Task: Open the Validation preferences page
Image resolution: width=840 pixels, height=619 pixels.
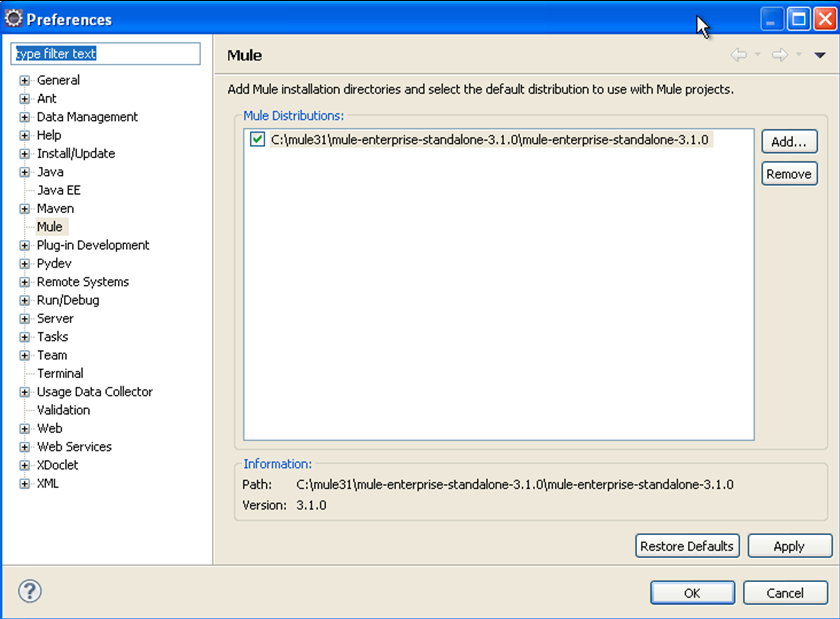Action: (63, 410)
